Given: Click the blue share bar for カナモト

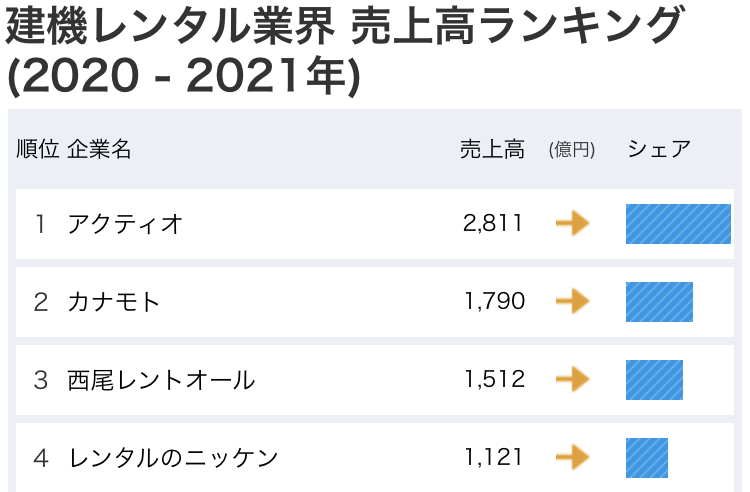Looking at the screenshot, I should (659, 301).
